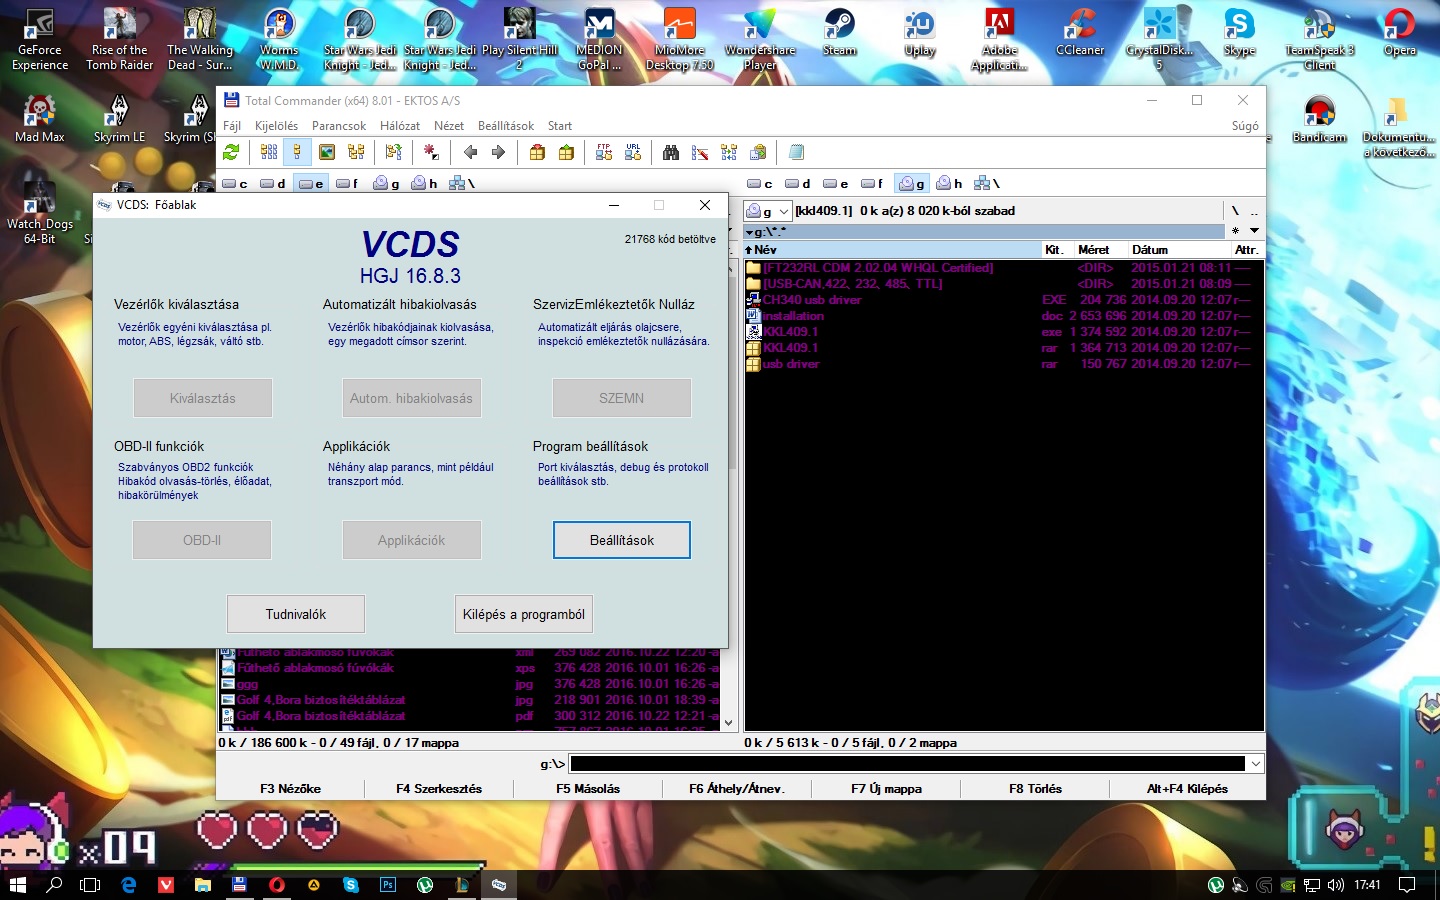Viewport: 1440px width, 900px height.
Task: Open the FTP connect icon
Action: (x=604, y=152)
